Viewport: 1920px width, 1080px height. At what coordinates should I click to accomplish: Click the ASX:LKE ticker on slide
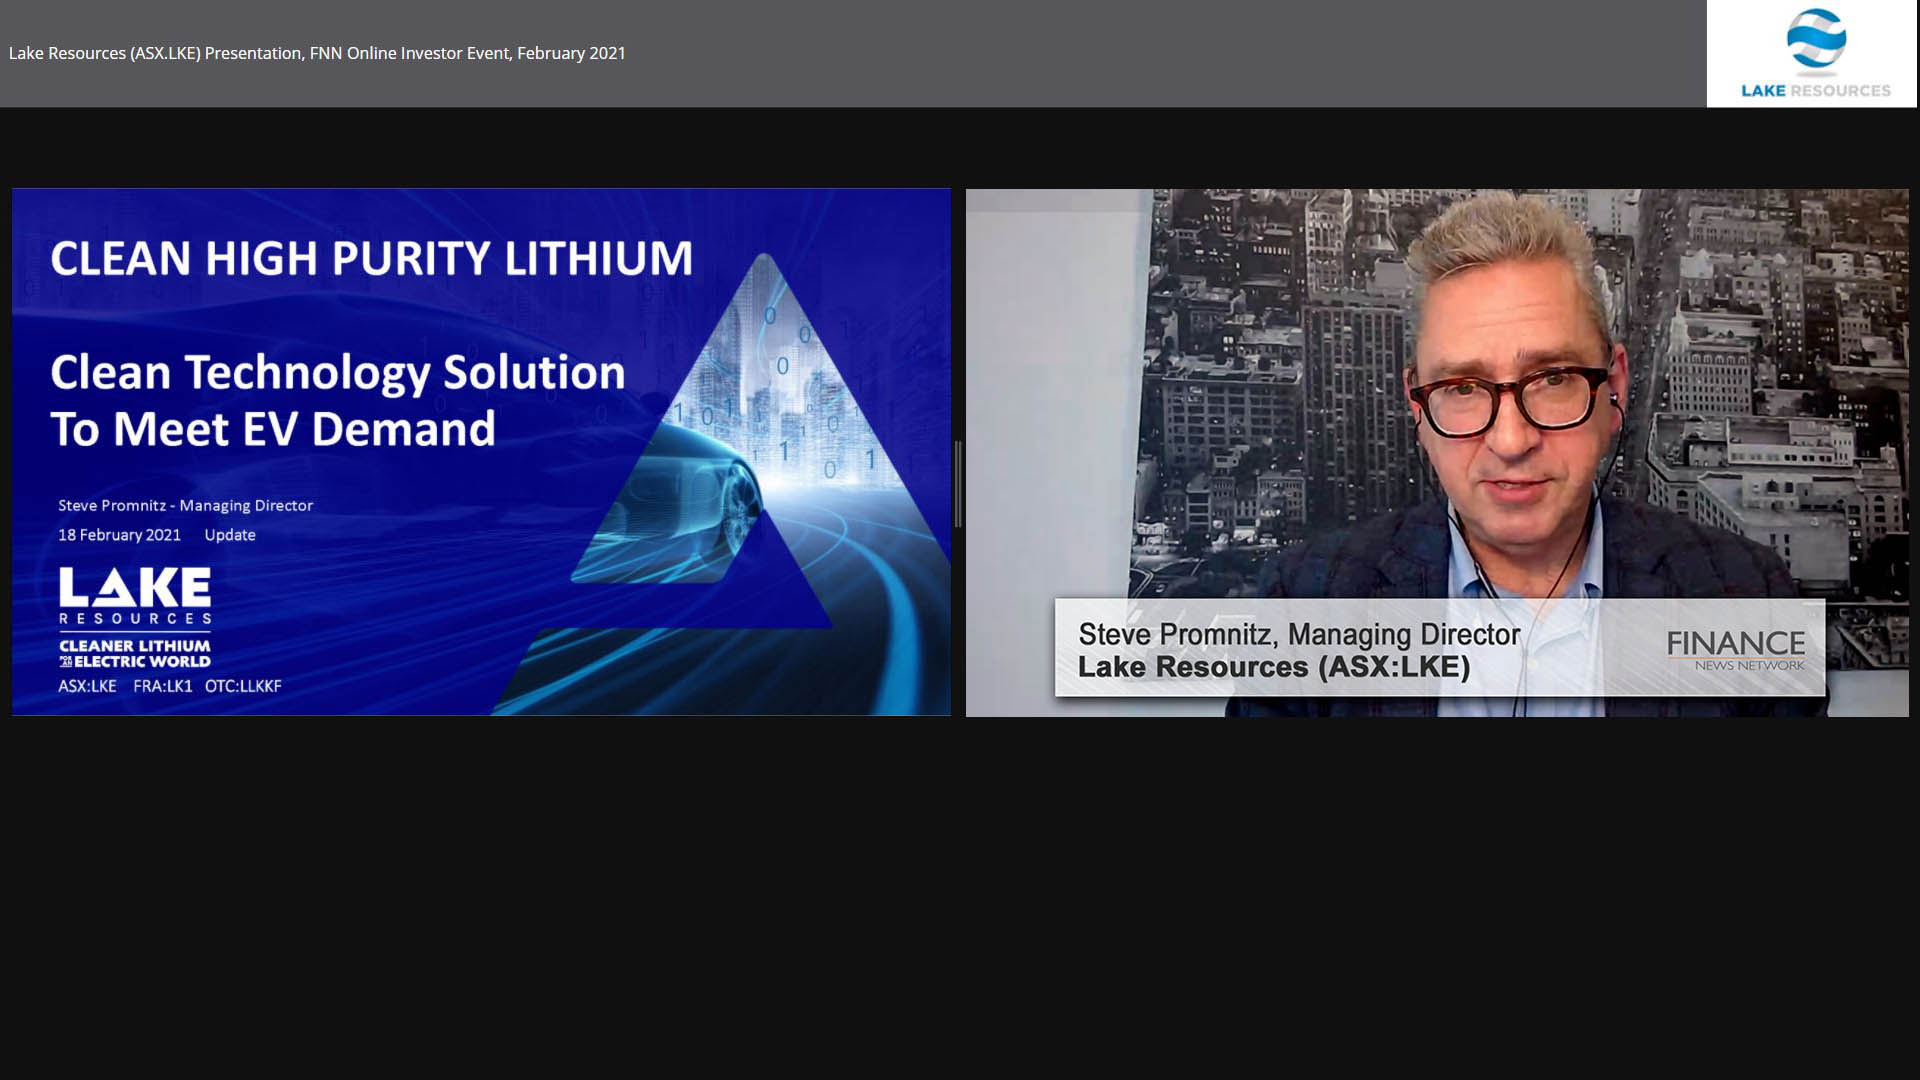point(87,686)
